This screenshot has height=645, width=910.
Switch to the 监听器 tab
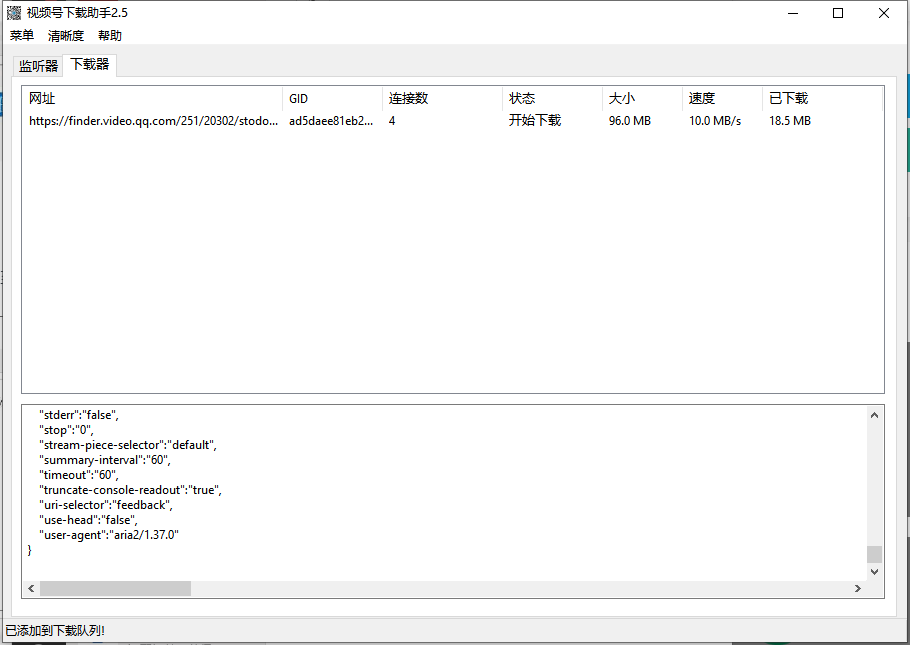(x=38, y=66)
